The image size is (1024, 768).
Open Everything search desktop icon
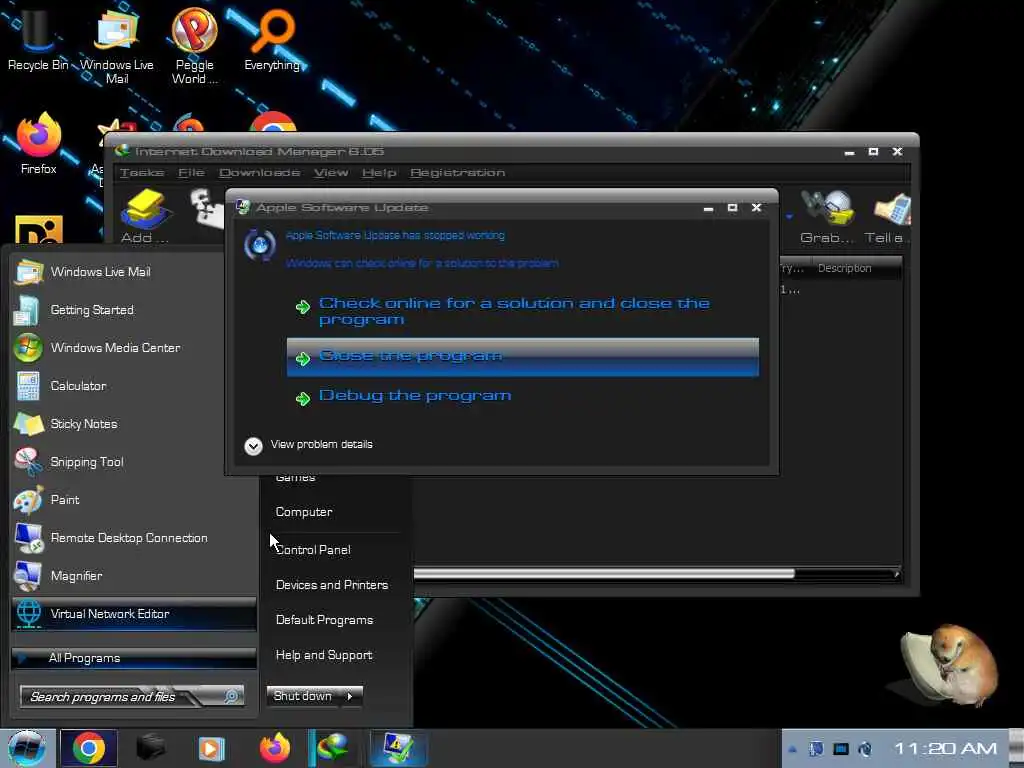pos(272,39)
